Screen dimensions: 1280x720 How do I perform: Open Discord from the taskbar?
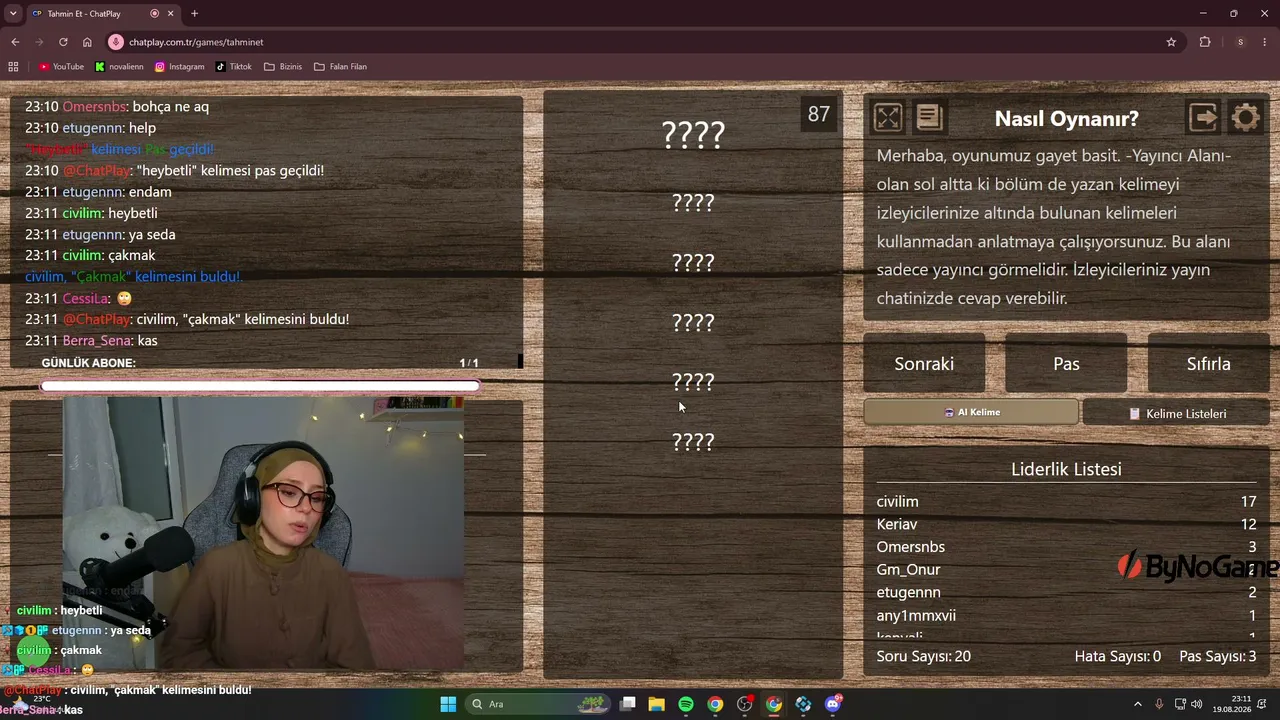tap(833, 704)
